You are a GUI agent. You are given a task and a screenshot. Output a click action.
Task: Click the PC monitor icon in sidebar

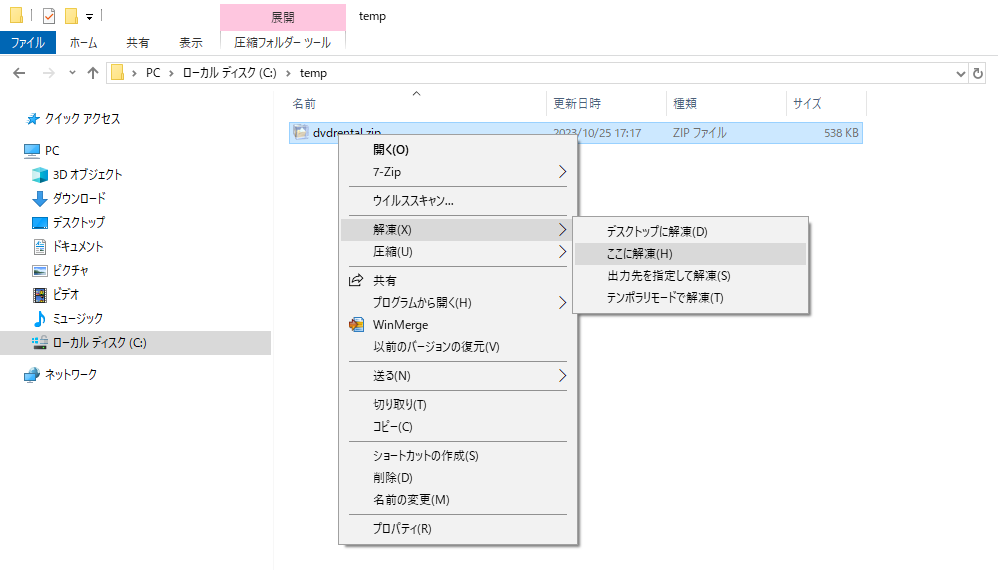pos(32,151)
